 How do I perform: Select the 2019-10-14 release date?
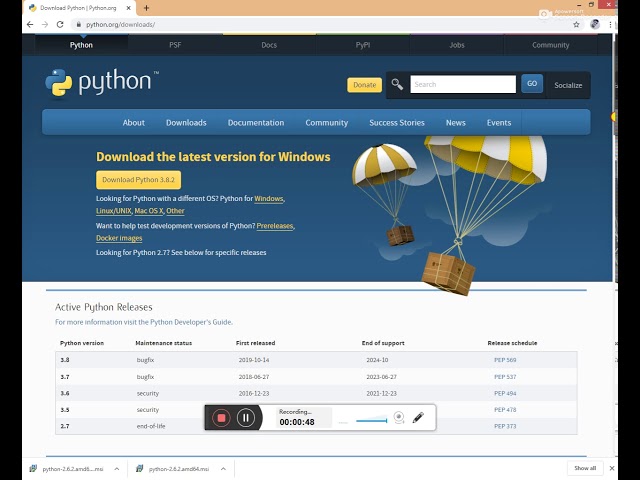click(x=254, y=360)
